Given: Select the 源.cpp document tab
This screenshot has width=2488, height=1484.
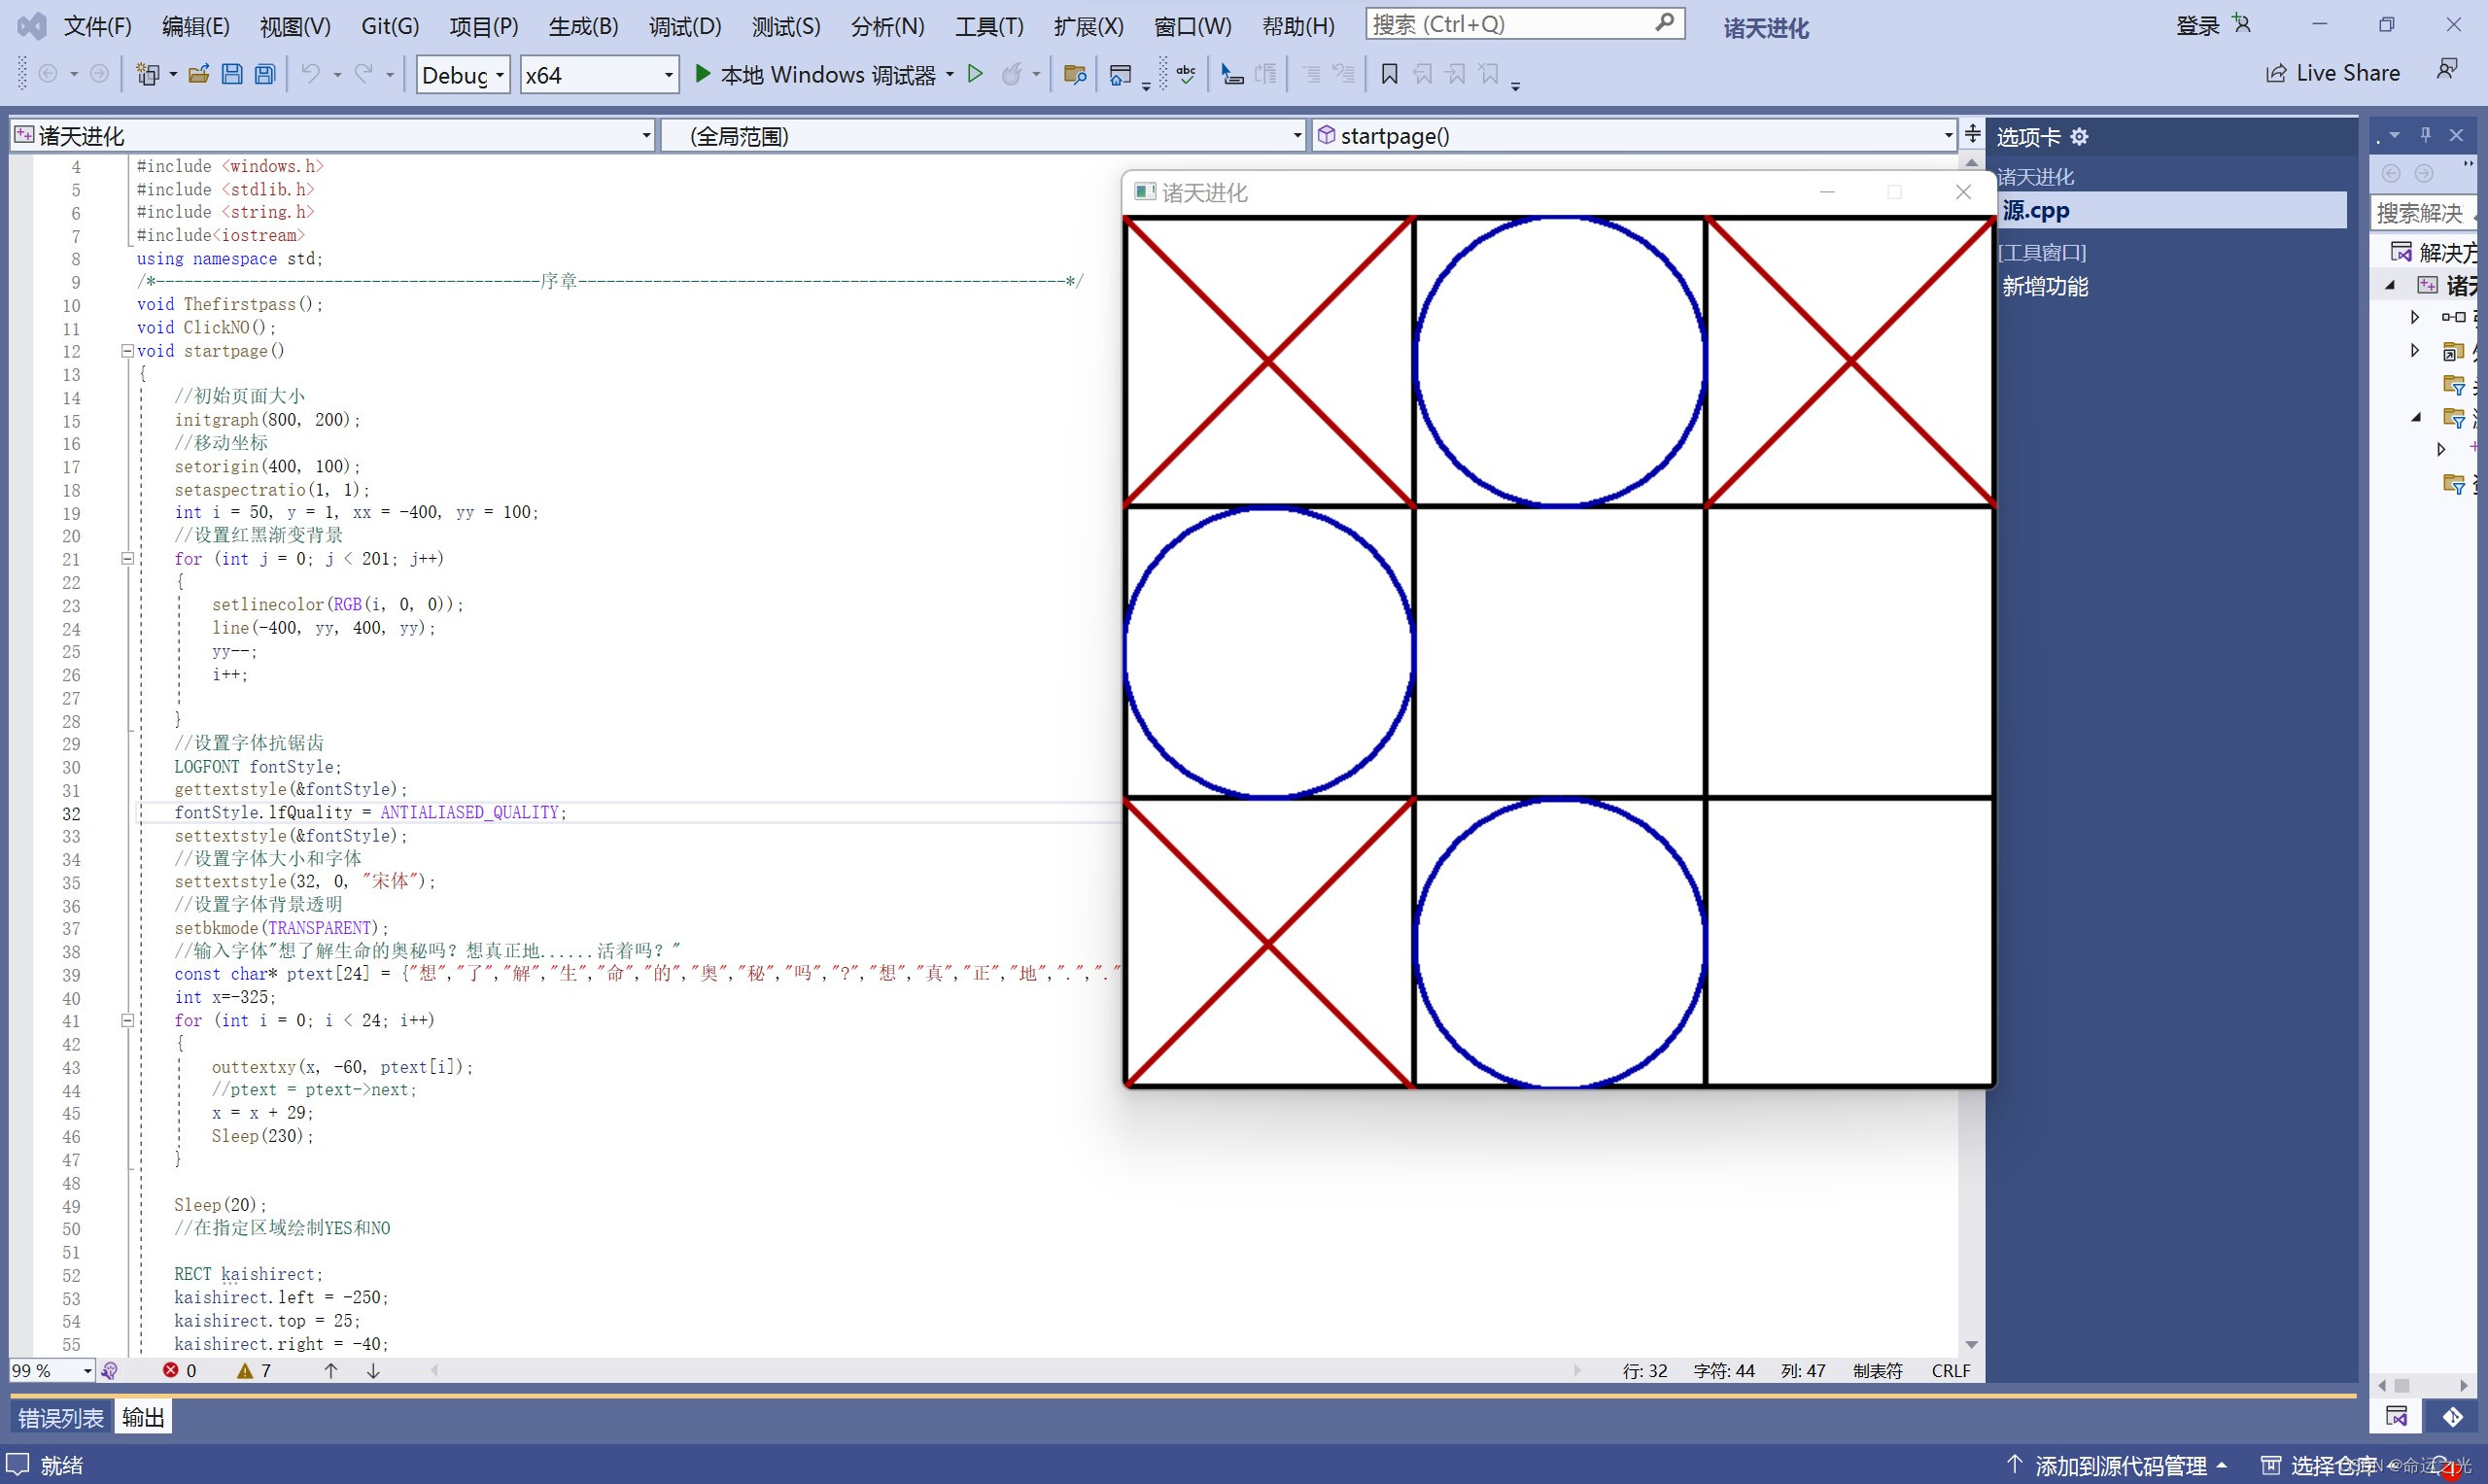Looking at the screenshot, I should [x=2170, y=210].
